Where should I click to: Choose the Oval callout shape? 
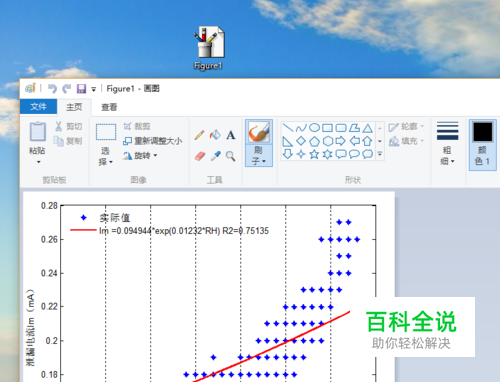click(x=354, y=154)
